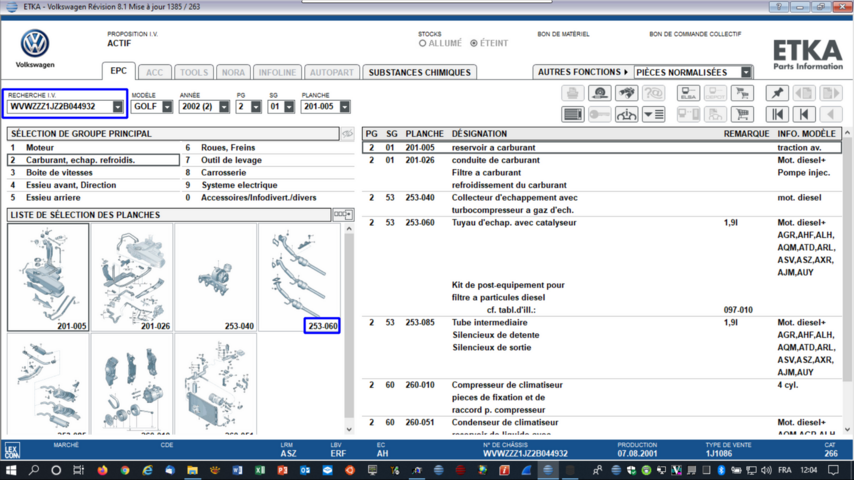
Task: Click the thumbnail list vertical scrollbar
Action: 349,329
